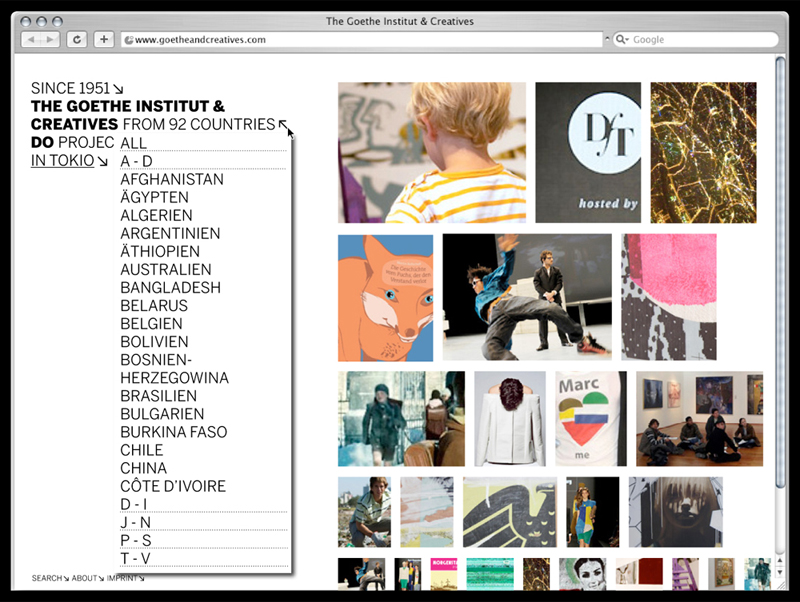Viewport: 800px width, 602px height.
Task: Click the vertical page scrollbar thumb
Action: point(780,273)
